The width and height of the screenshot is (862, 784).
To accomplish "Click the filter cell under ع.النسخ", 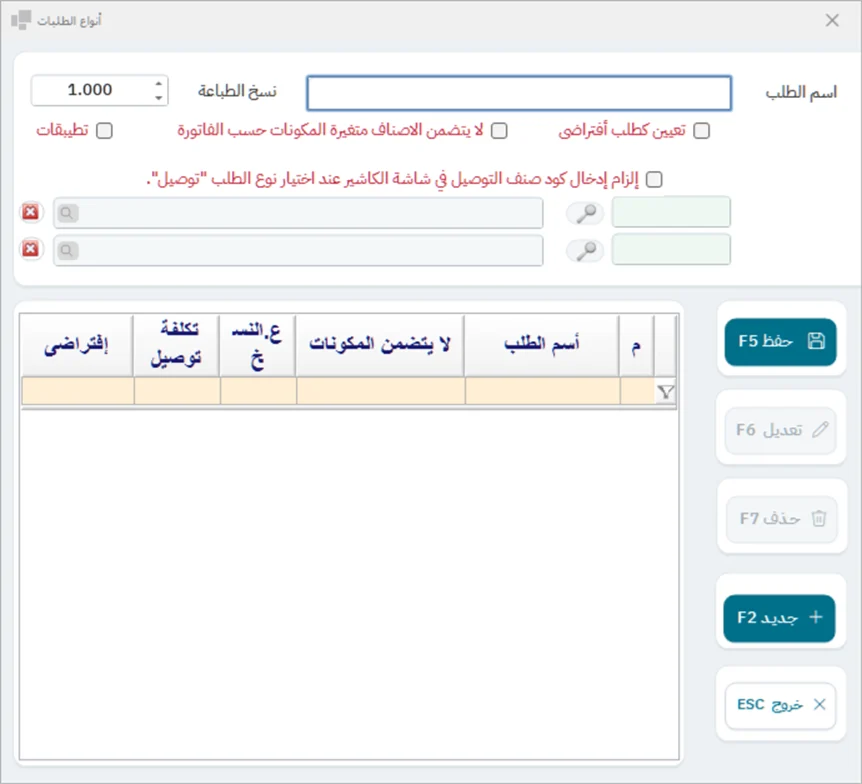I will pyautogui.click(x=258, y=391).
